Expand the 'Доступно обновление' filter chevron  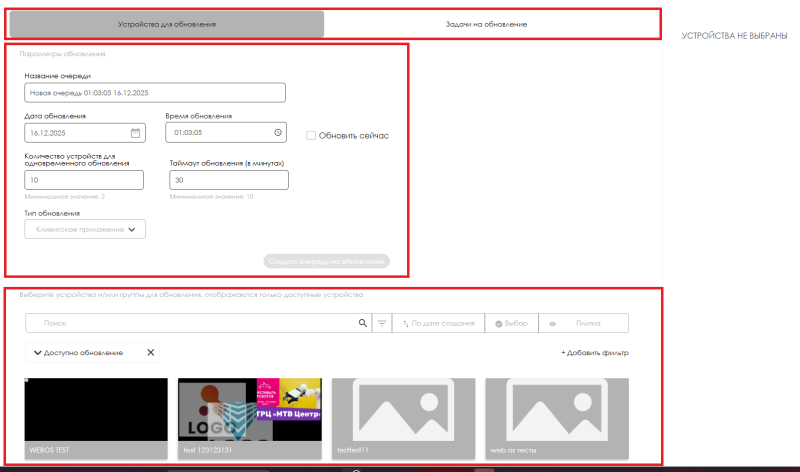(38, 353)
